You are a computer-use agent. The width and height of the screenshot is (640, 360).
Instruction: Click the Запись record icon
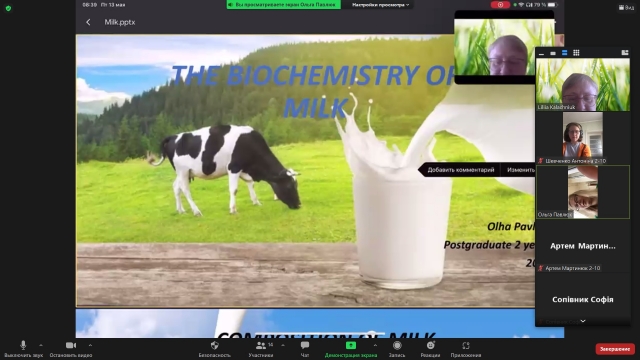coord(397,345)
